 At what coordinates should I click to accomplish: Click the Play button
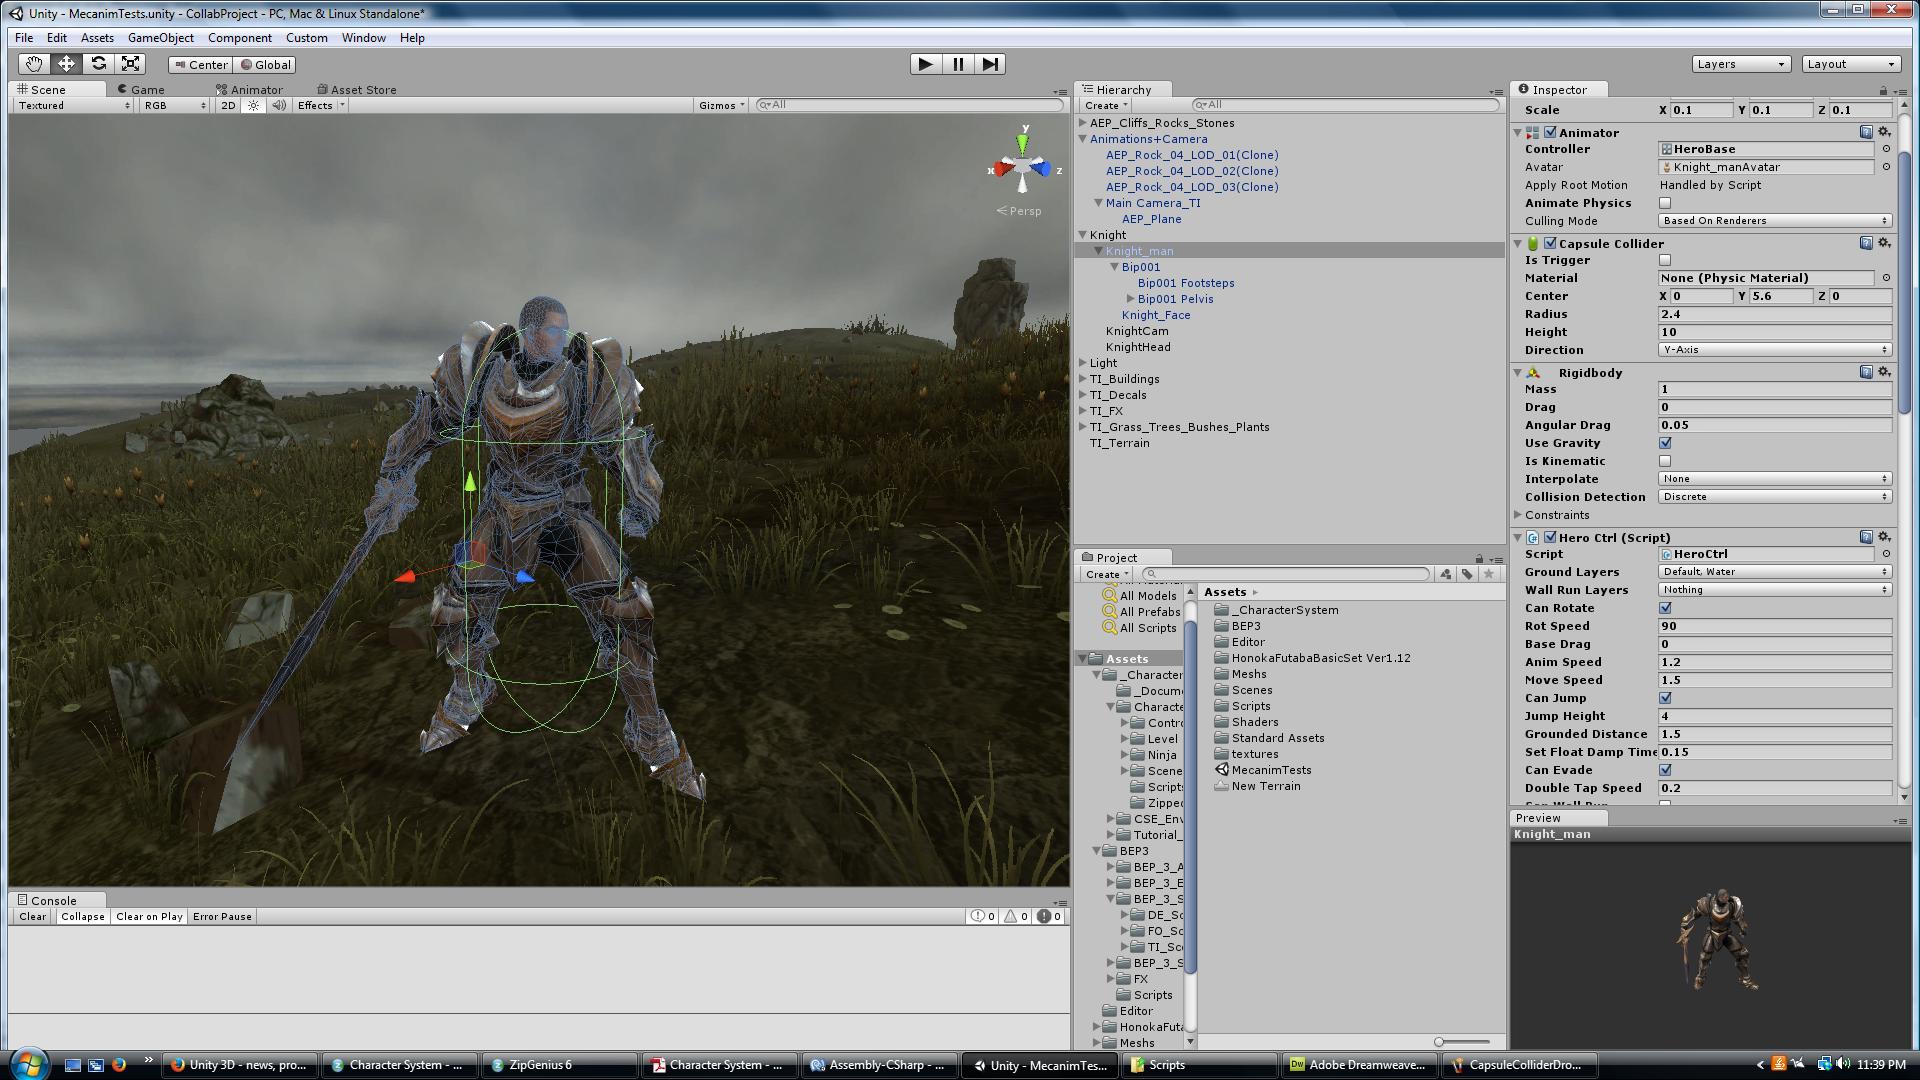point(926,64)
